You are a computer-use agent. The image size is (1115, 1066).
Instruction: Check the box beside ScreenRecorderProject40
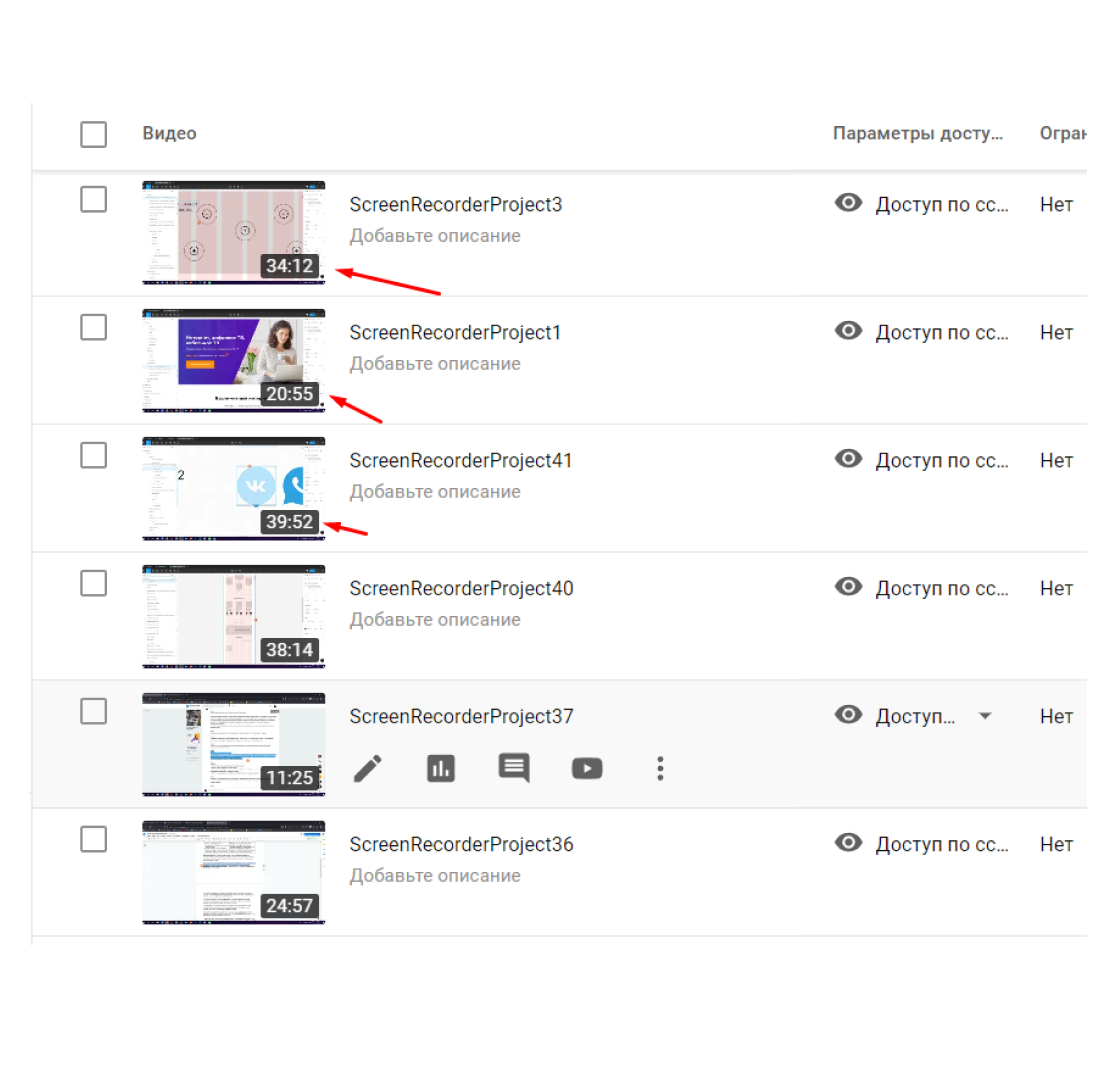click(x=93, y=583)
